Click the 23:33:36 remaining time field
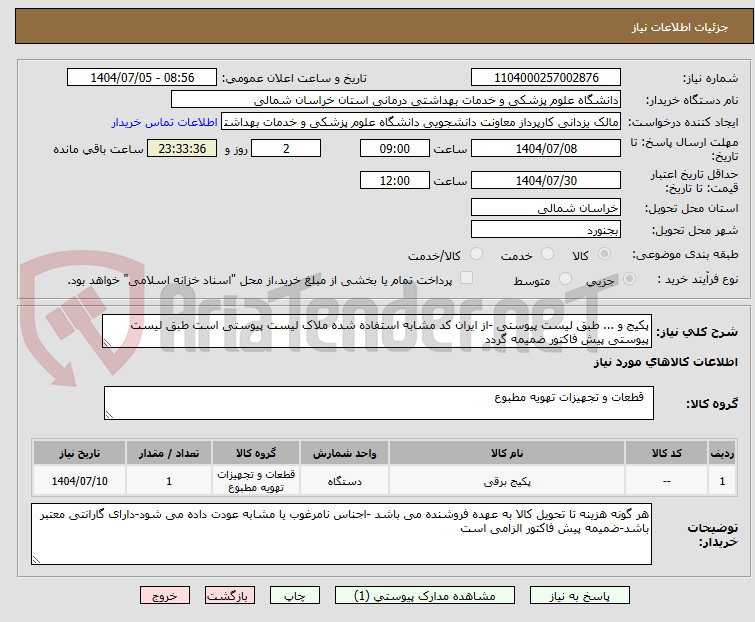 click(x=181, y=148)
